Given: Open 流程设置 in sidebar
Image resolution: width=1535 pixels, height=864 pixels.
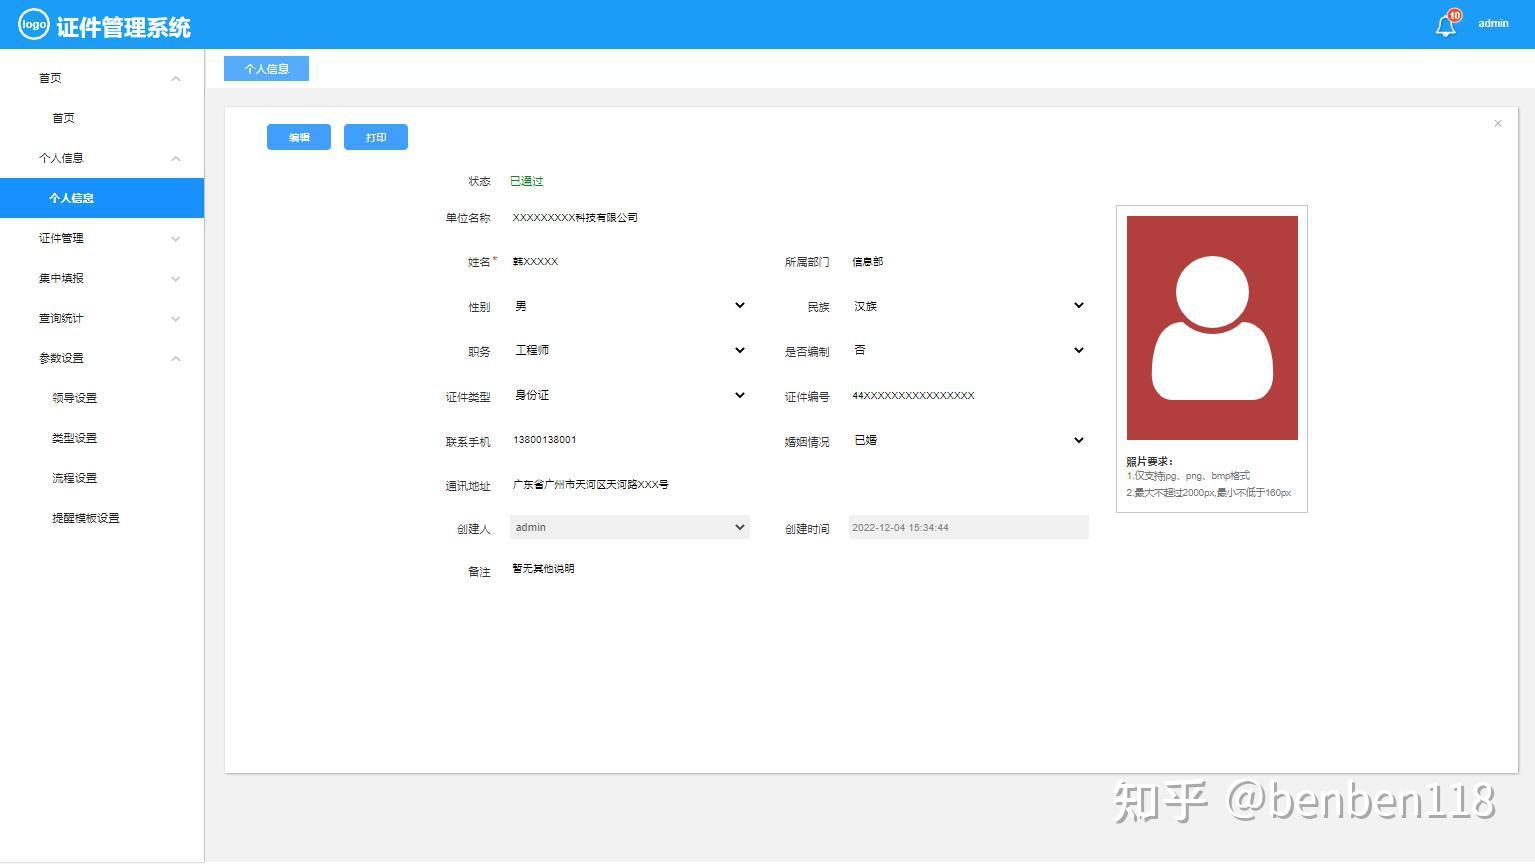Looking at the screenshot, I should click(x=102, y=478).
